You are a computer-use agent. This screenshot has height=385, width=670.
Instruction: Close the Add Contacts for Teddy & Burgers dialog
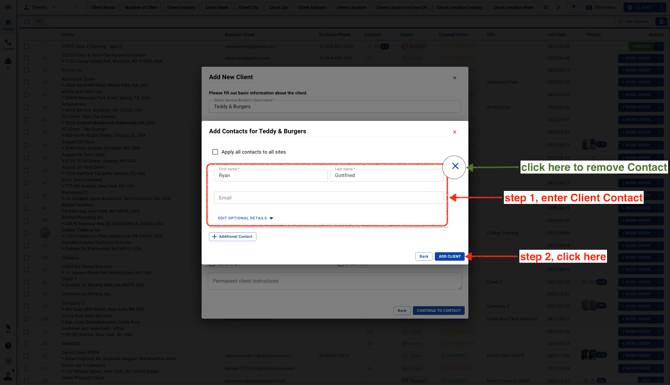tap(454, 132)
